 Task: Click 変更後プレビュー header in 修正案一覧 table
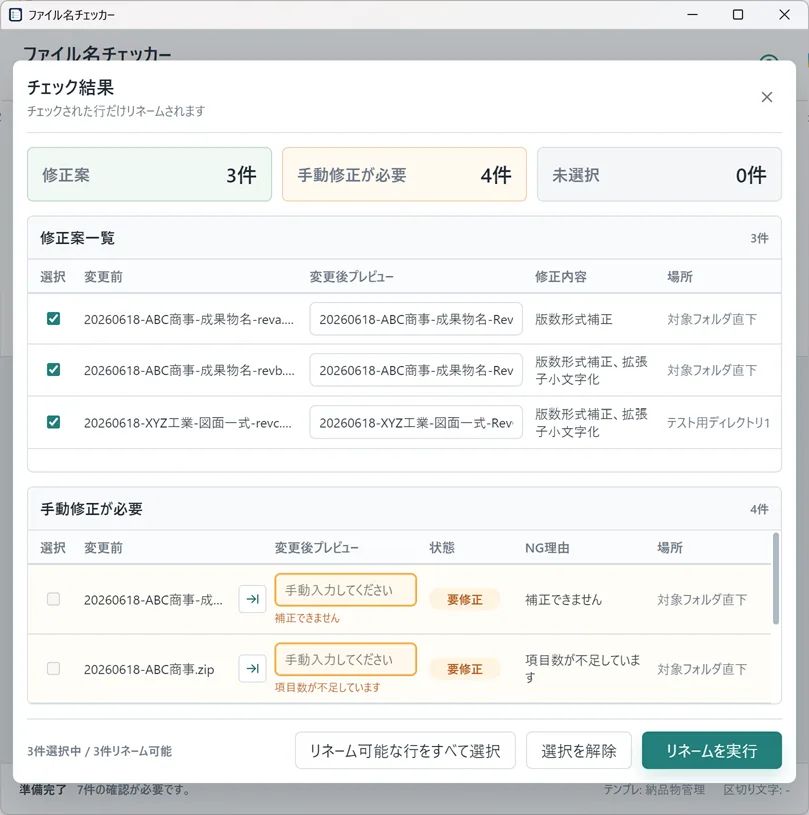(x=351, y=277)
